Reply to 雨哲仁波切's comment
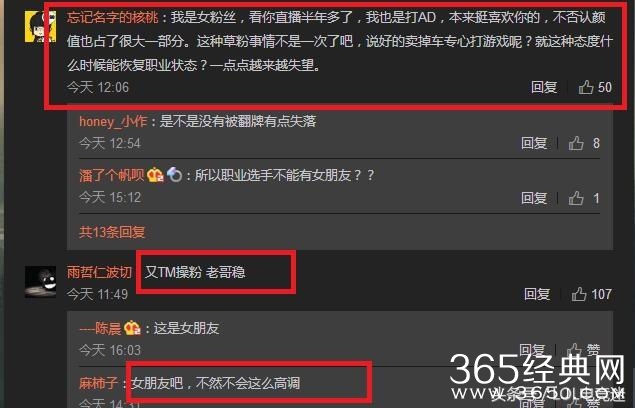This screenshot has height=408, width=635. click(x=537, y=294)
